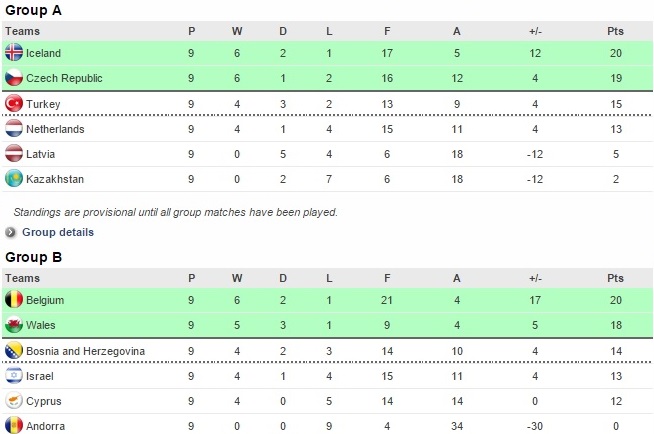Click the Turkey flag icon
654x434 pixels.
14,104
